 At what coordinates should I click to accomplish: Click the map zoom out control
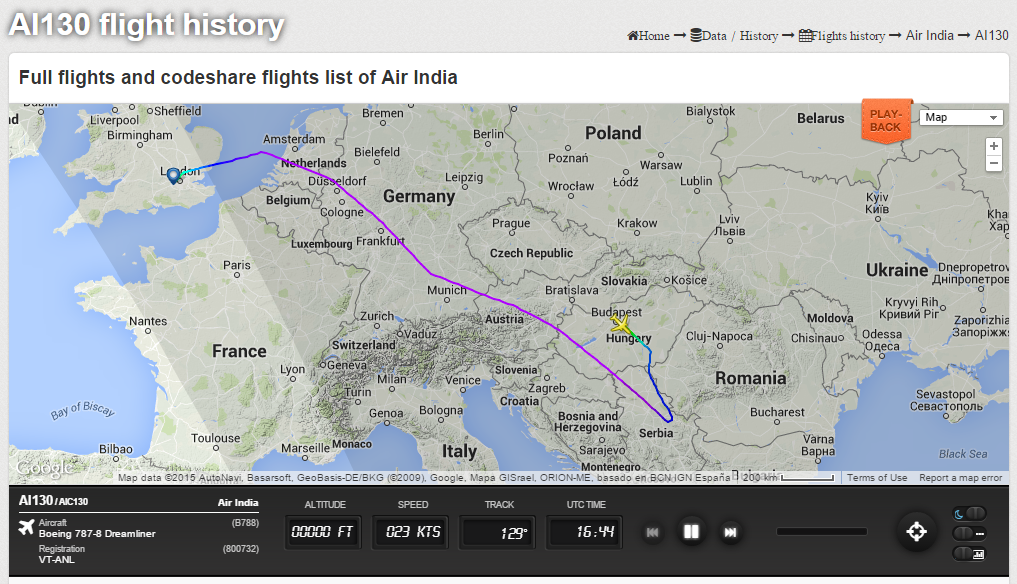pyautogui.click(x=993, y=163)
